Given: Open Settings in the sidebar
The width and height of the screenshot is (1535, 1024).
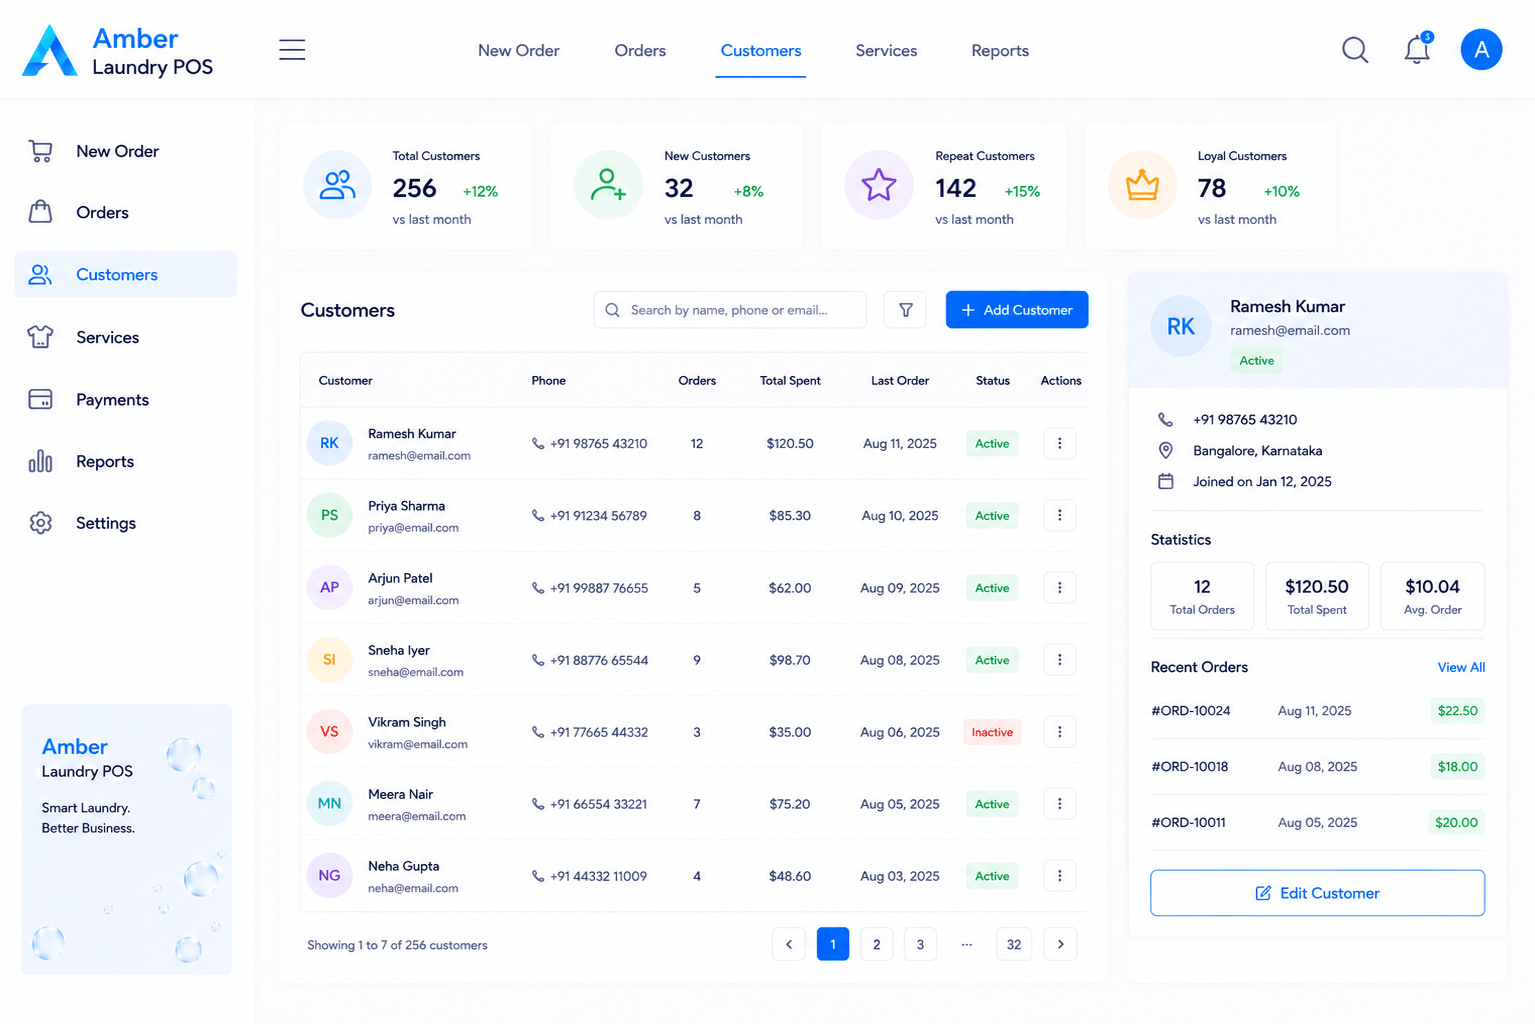Looking at the screenshot, I should (126, 523).
